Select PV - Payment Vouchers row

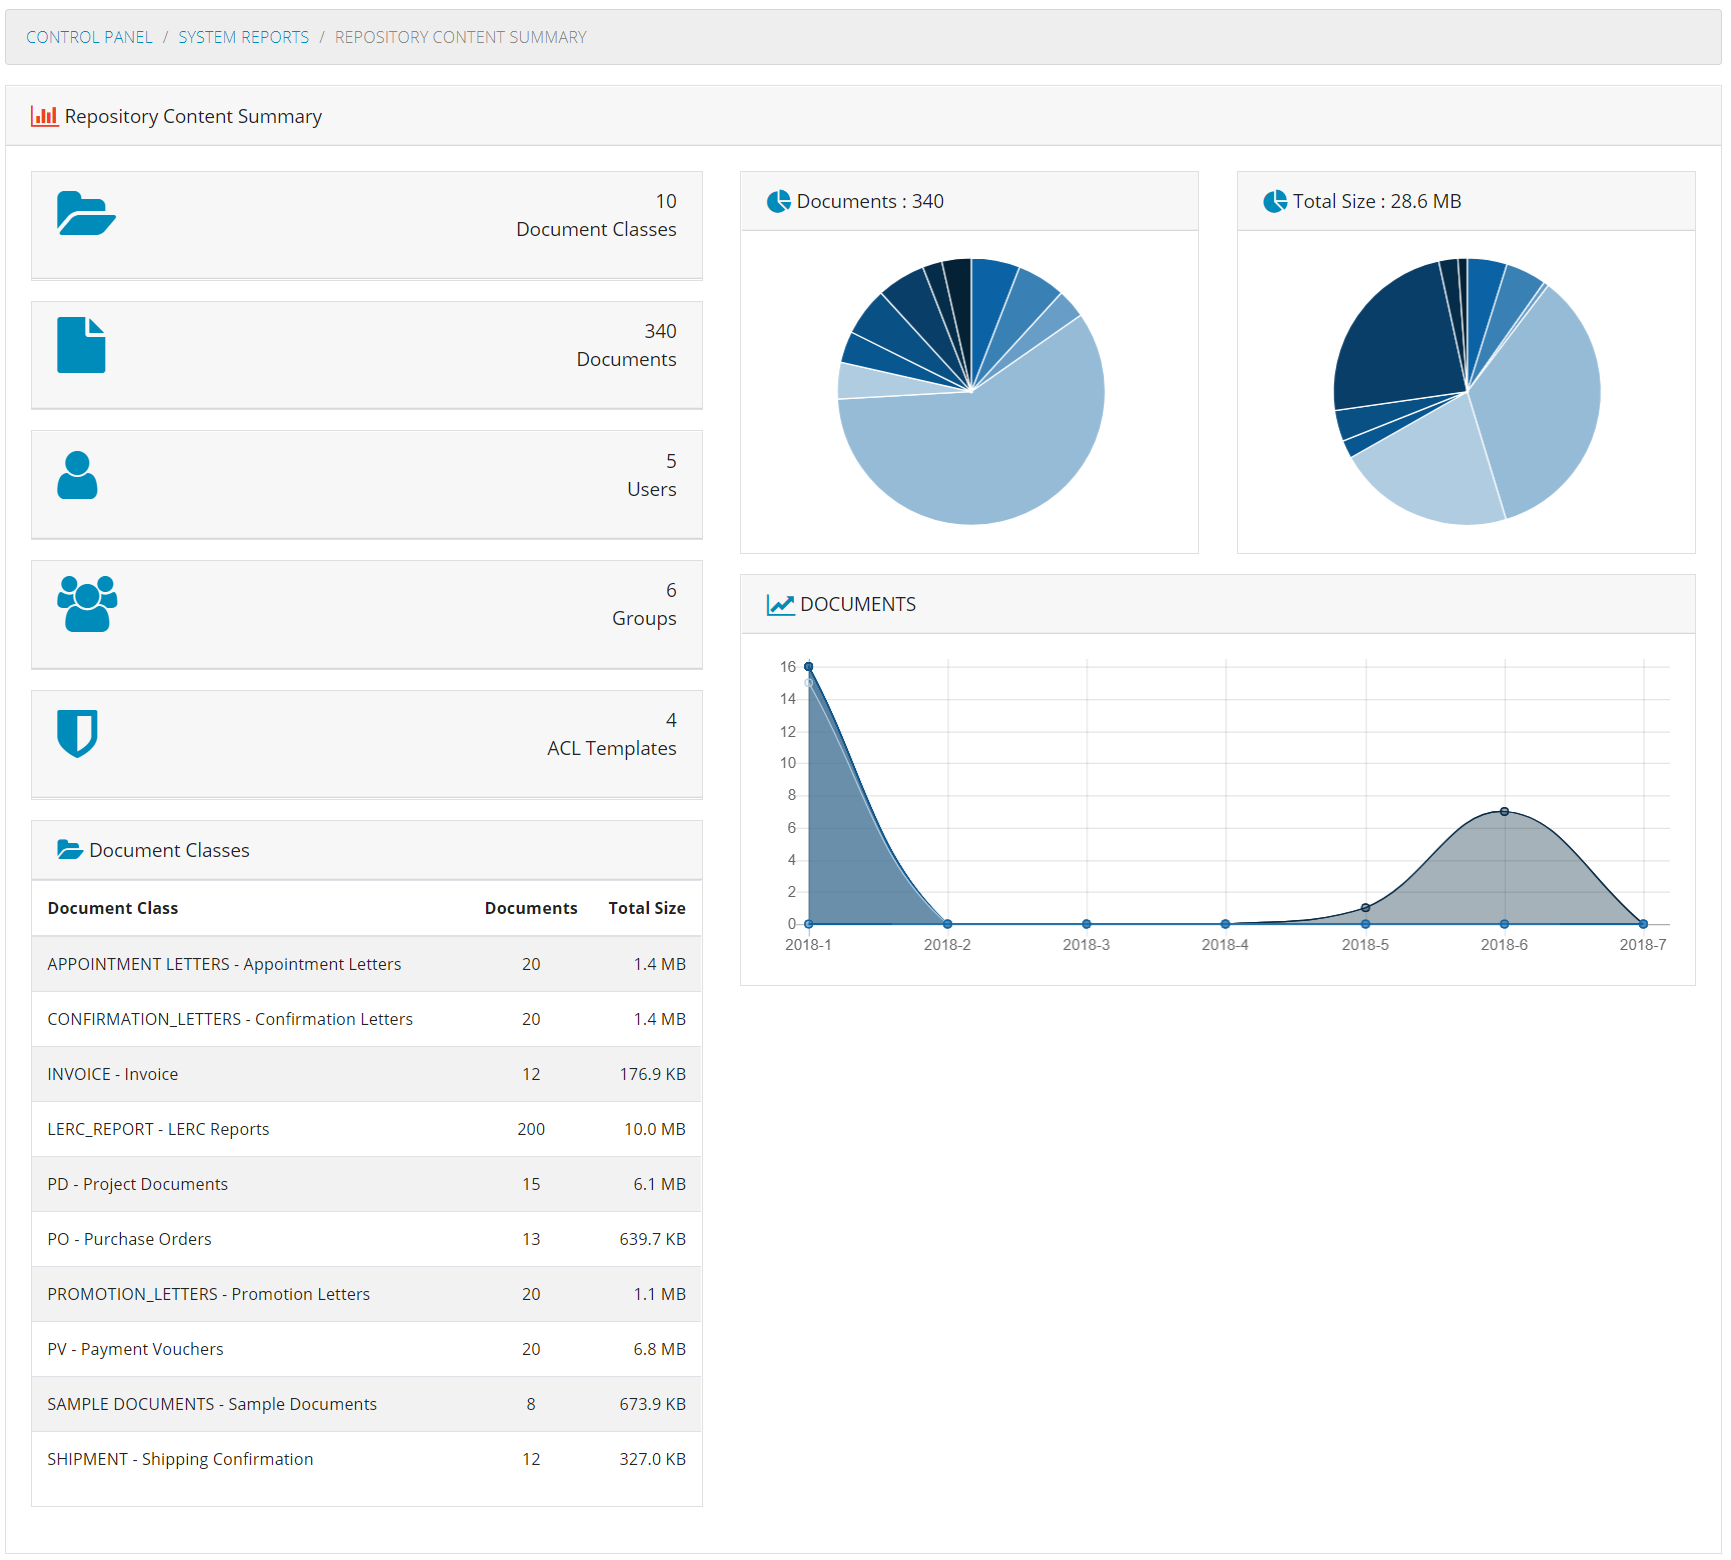click(x=366, y=1349)
